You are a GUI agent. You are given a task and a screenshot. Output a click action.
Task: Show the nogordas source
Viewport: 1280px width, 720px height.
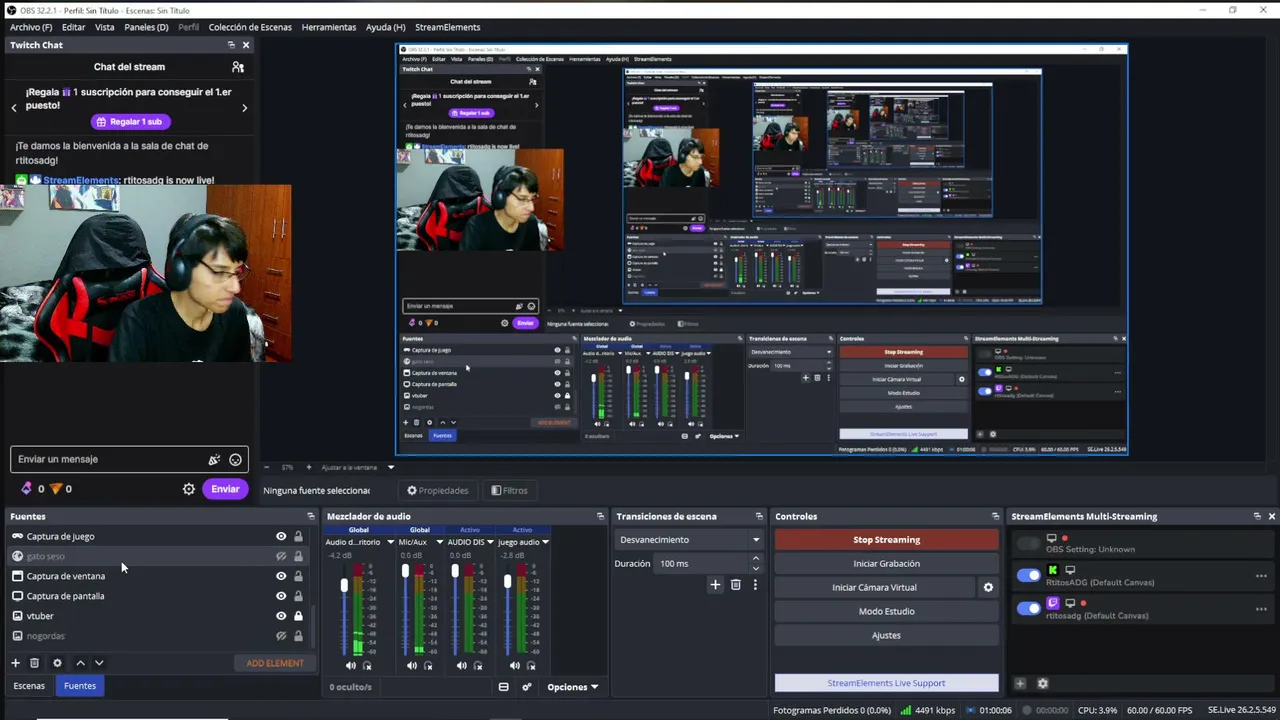point(281,636)
